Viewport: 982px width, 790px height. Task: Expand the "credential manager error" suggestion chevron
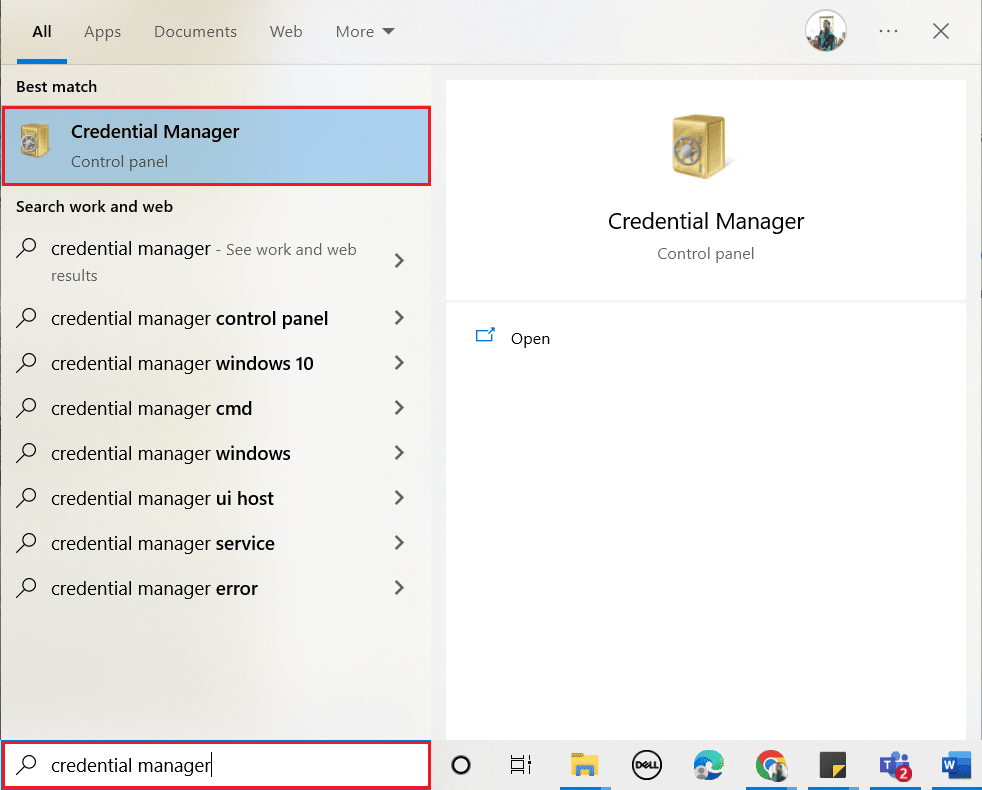pyautogui.click(x=399, y=588)
